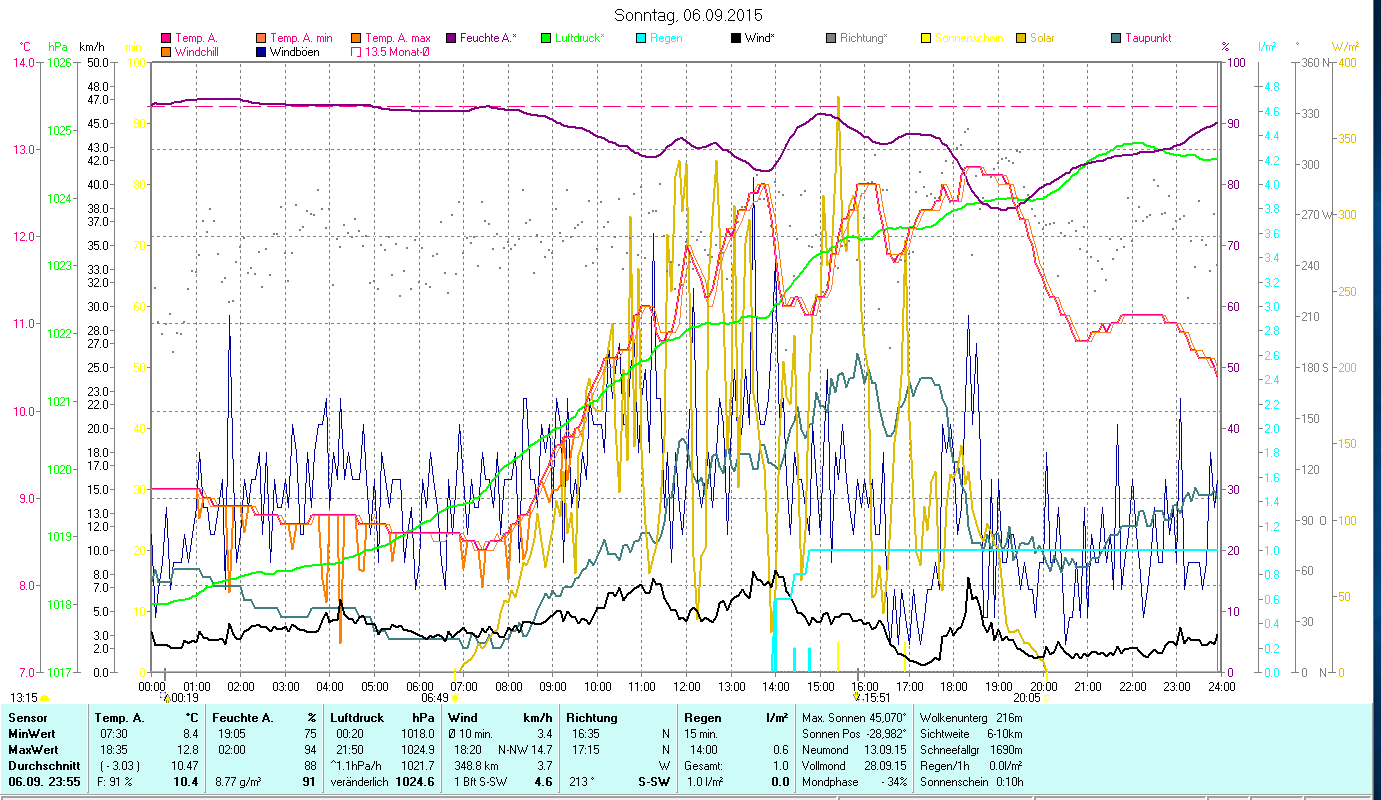Click the current pressure value 1024.6

pyautogui.click(x=415, y=782)
